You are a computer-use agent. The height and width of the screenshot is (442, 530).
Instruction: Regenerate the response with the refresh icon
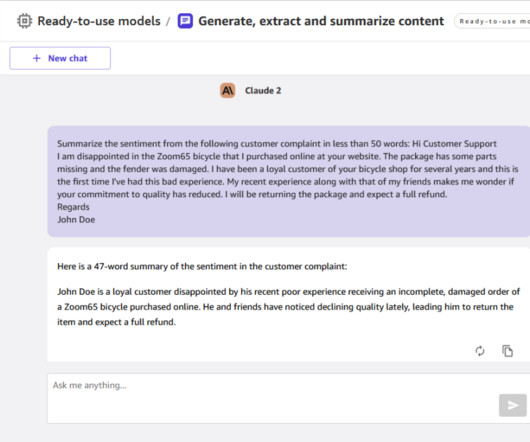click(x=480, y=351)
